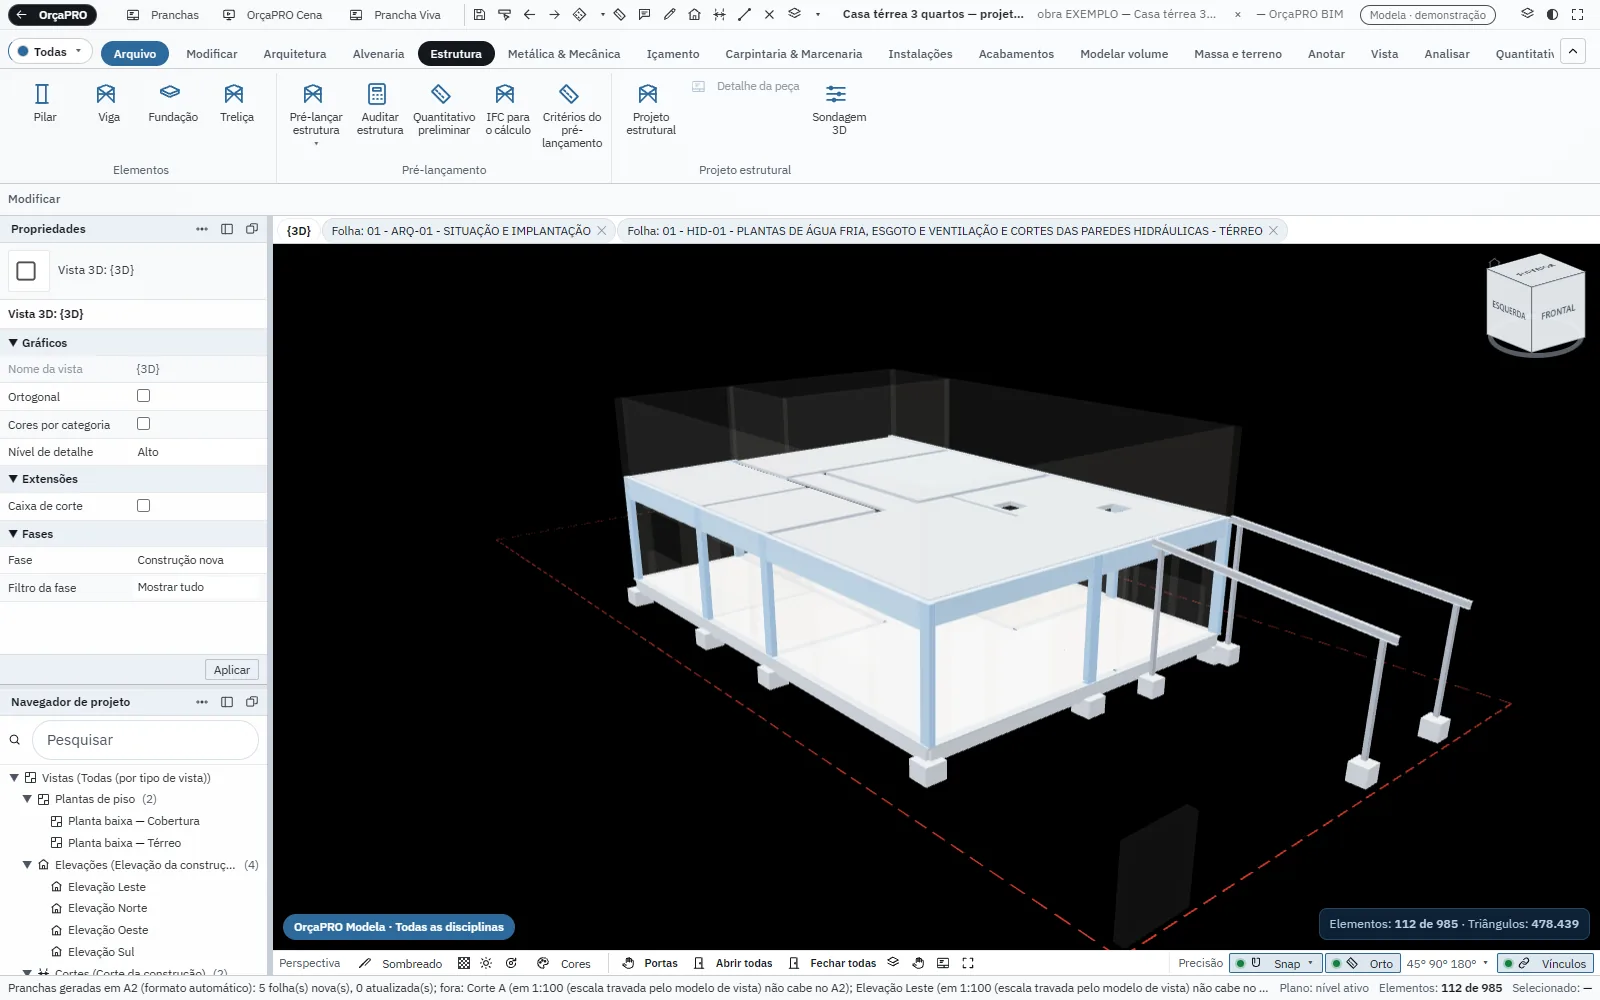Open the Folha 01 ARQ-01 view tab

point(461,231)
